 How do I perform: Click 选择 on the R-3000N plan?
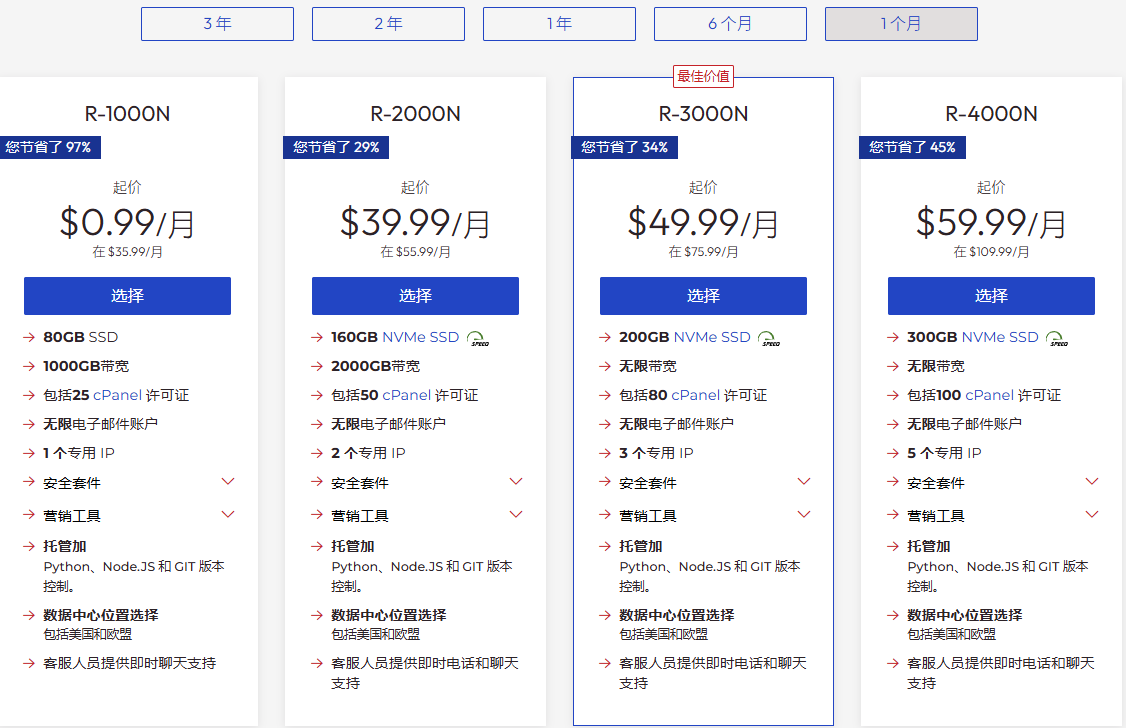703,296
